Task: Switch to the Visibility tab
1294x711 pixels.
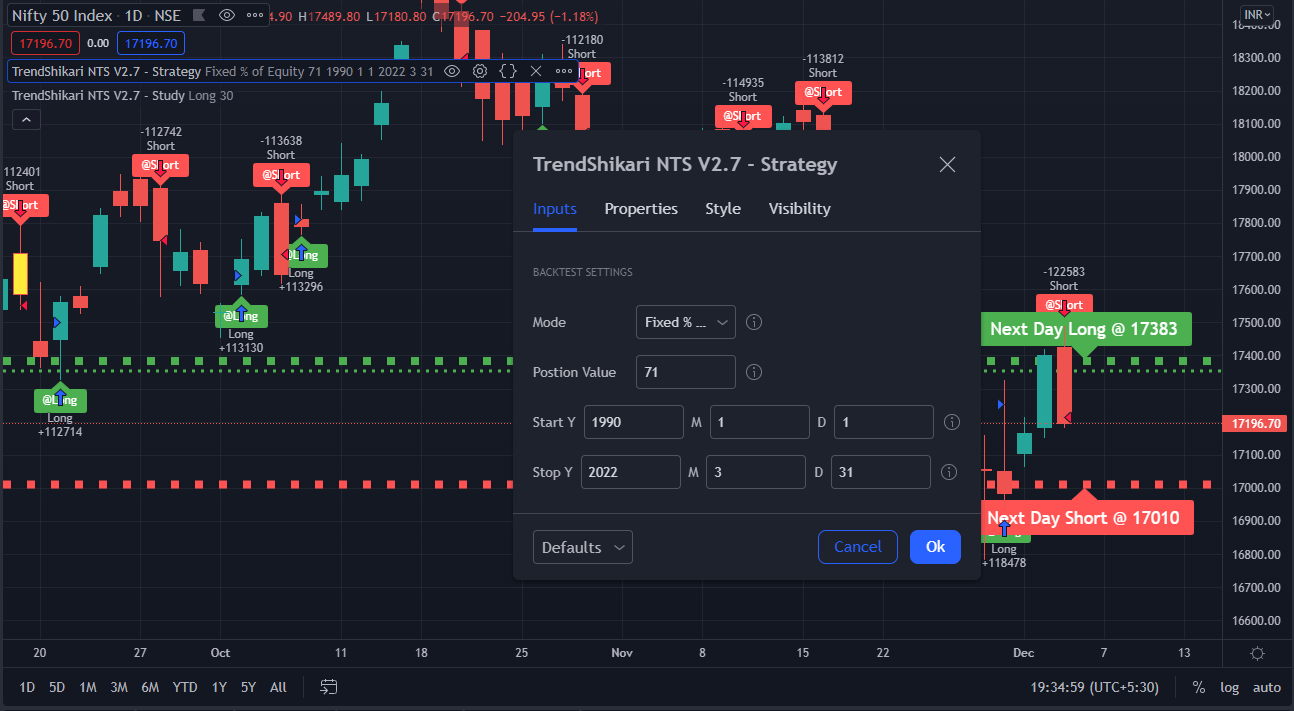Action: pos(799,209)
